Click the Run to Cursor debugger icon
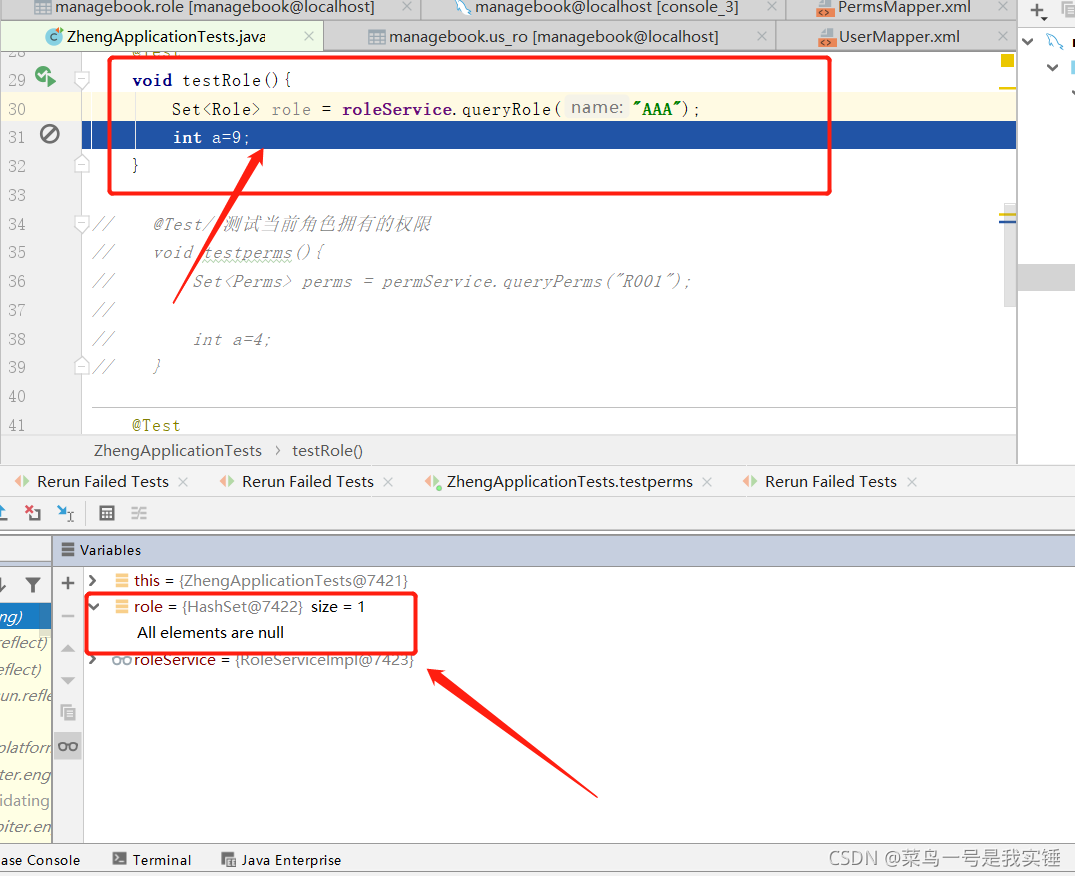The image size is (1075, 876). (65, 513)
